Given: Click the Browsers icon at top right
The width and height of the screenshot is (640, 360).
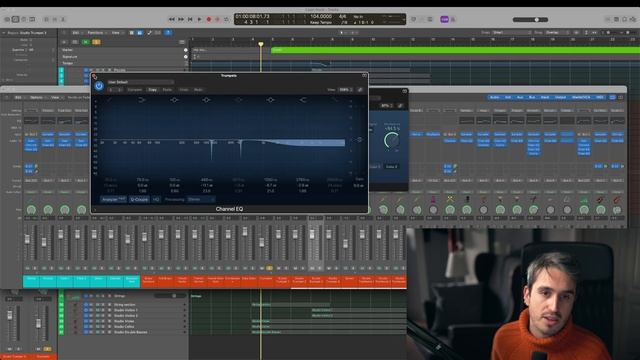Looking at the screenshot, I should [x=633, y=19].
